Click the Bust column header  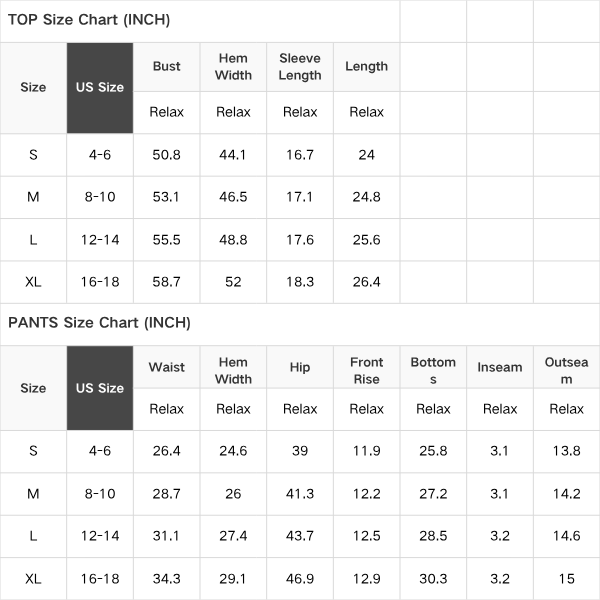pyautogui.click(x=166, y=66)
